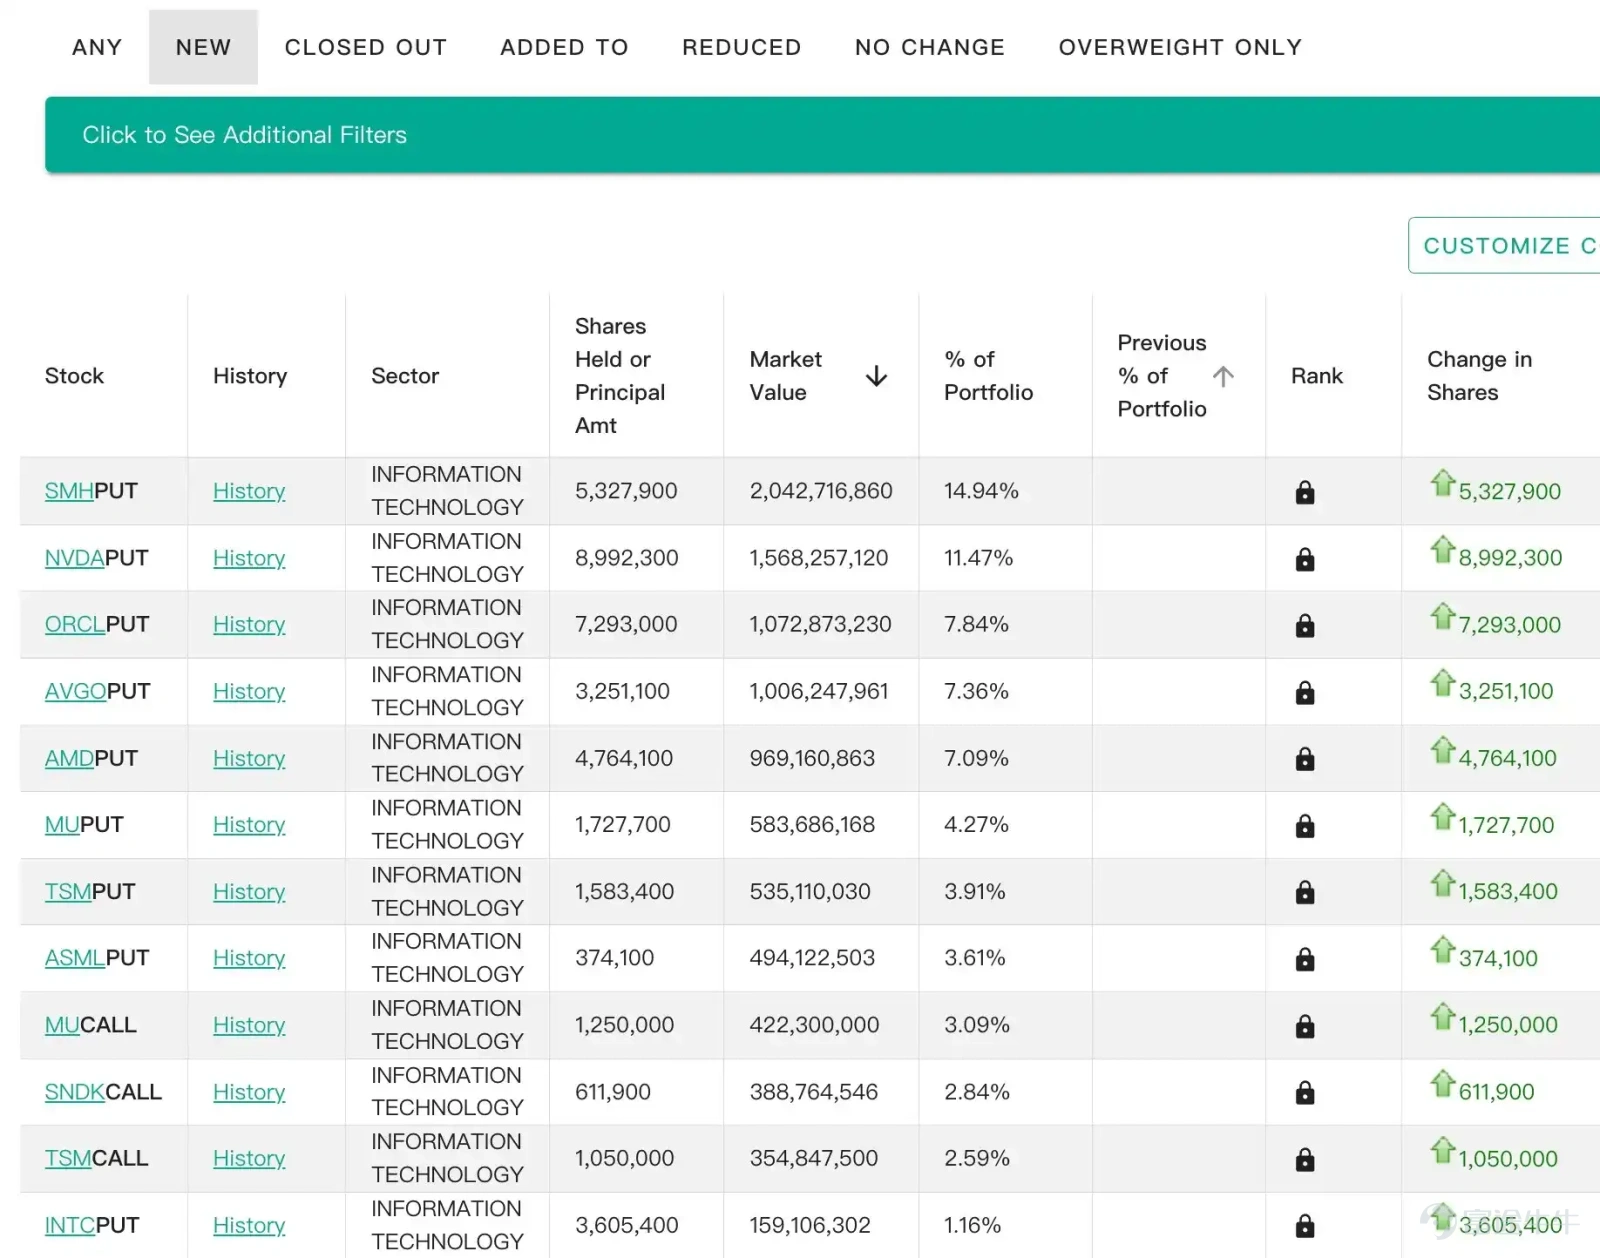Click the lock icon in SNDK CALL row
1600x1258 pixels.
click(1304, 1092)
